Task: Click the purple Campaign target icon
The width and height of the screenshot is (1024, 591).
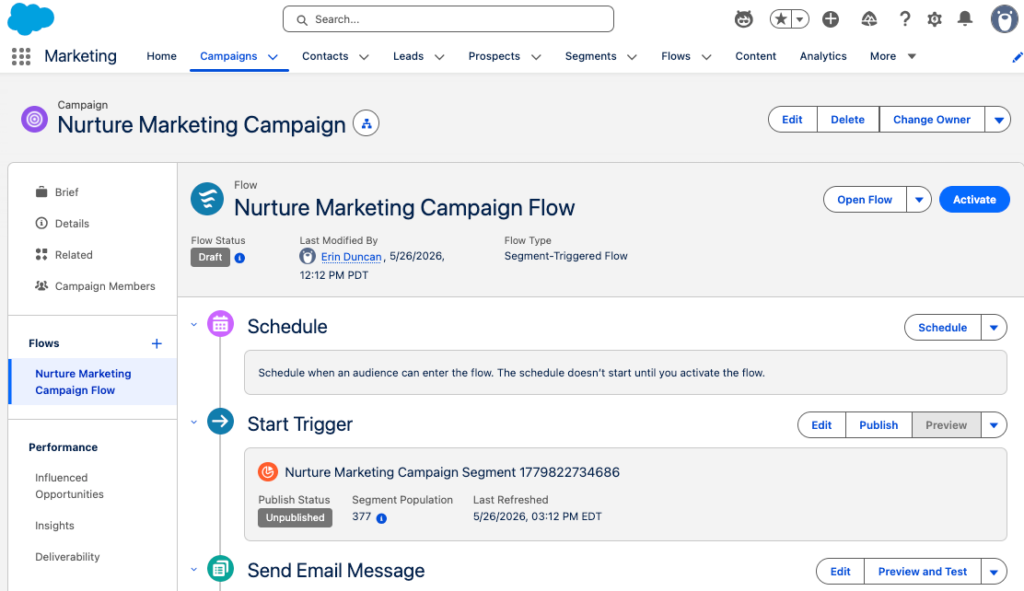Action: pyautogui.click(x=34, y=120)
